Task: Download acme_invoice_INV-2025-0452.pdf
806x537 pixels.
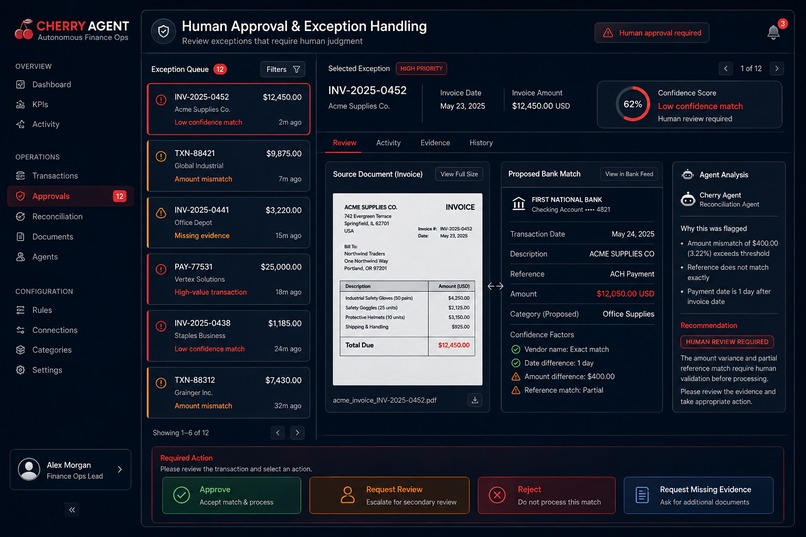Action: tap(475, 400)
